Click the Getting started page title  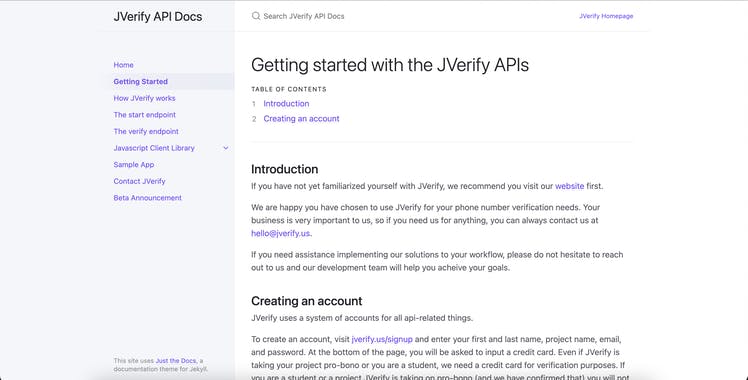point(390,65)
